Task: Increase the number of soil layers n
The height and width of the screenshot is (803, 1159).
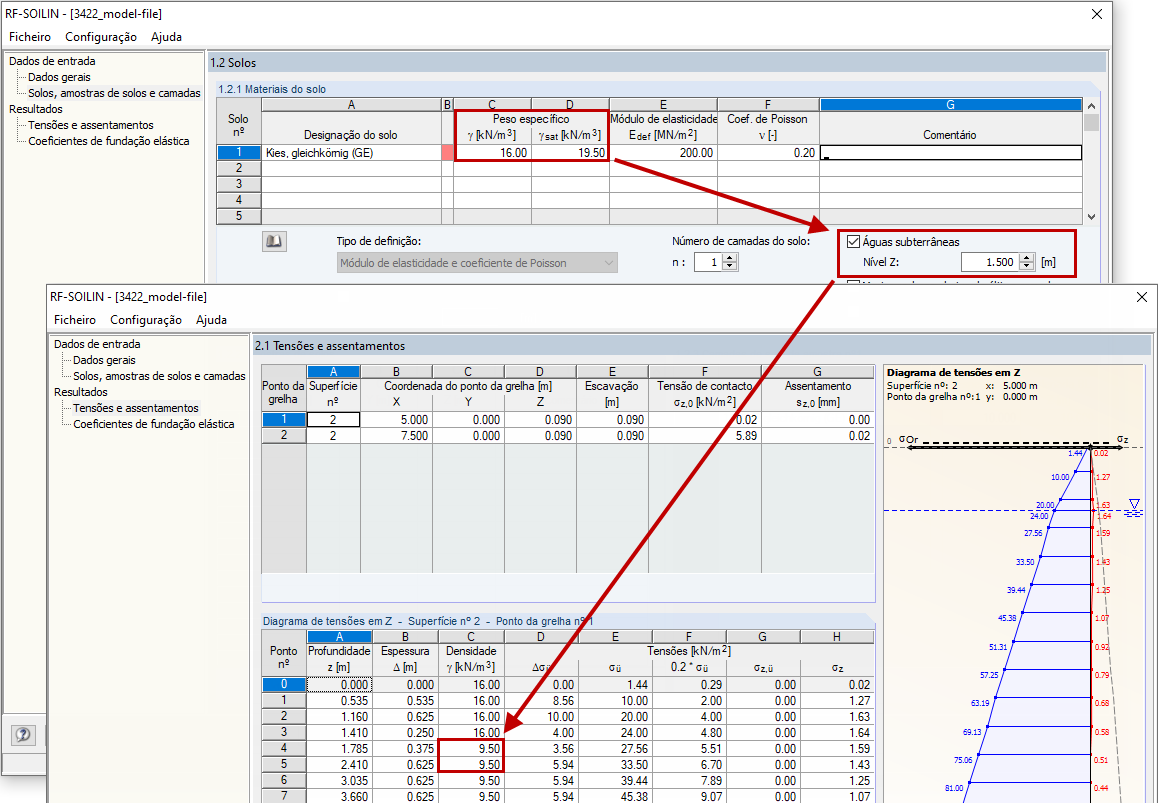Action: 730,258
